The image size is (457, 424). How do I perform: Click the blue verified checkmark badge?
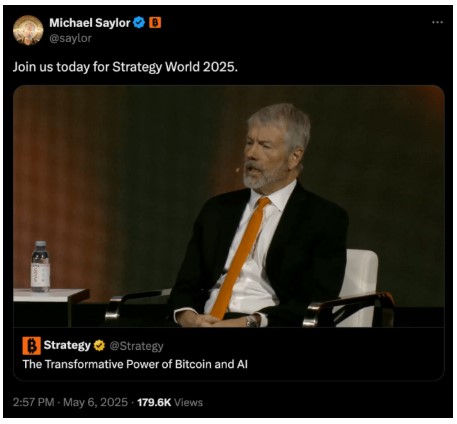click(x=139, y=23)
